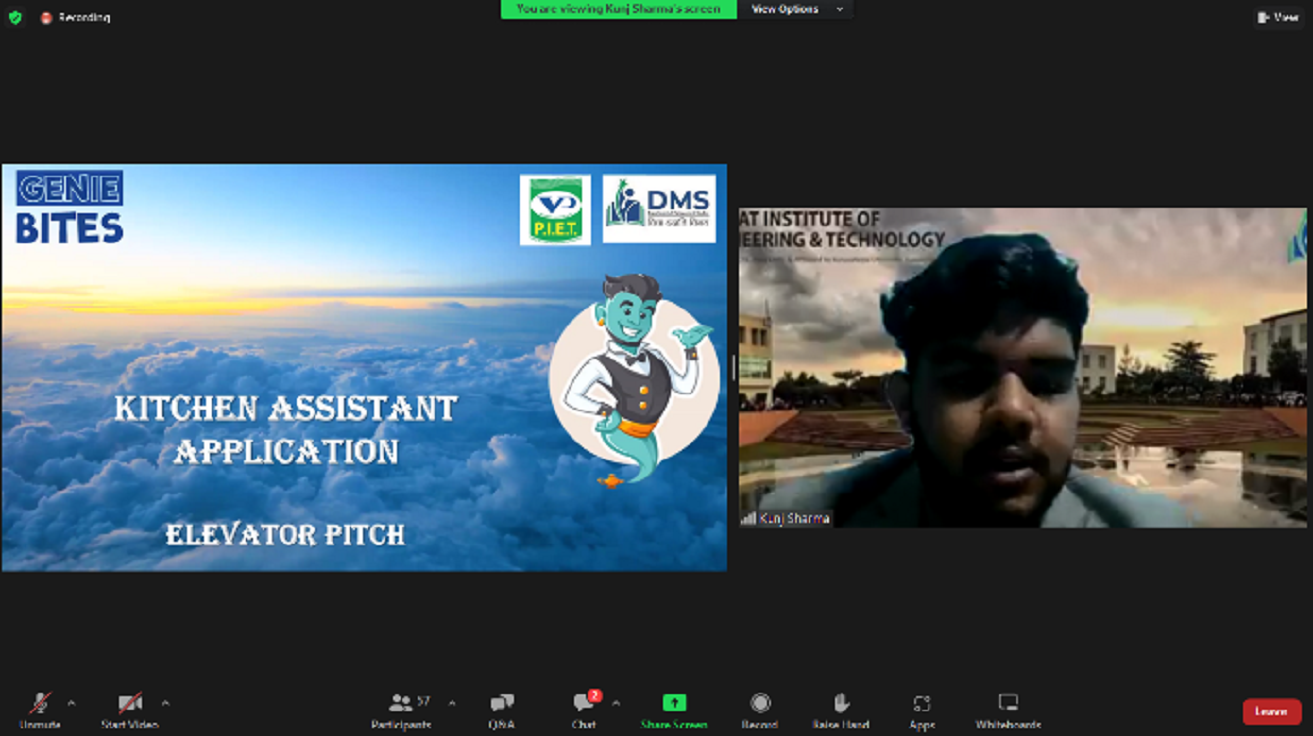Open the View Options dropdown
Viewport: 1313px width, 736px height.
click(x=796, y=9)
